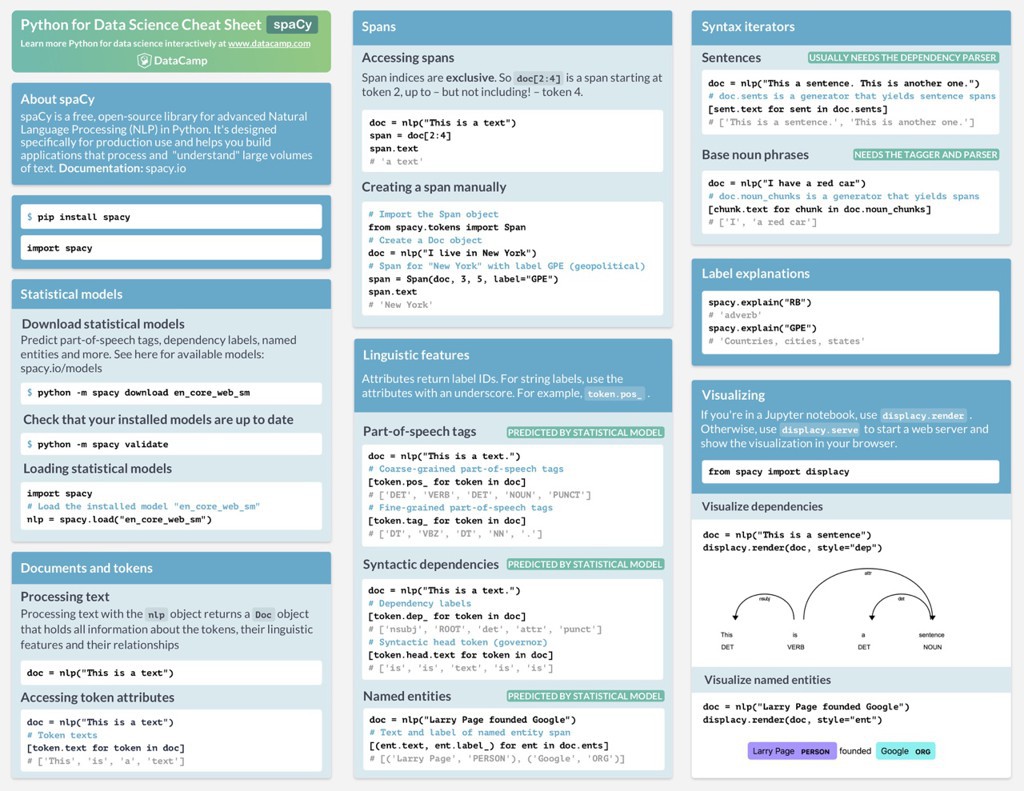The image size is (1024, 791).
Task: Click the DataCamp shield logo icon
Action: [x=144, y=61]
